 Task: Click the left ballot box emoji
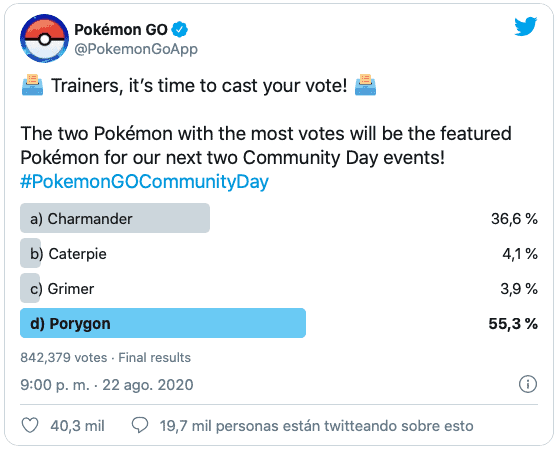[32, 85]
